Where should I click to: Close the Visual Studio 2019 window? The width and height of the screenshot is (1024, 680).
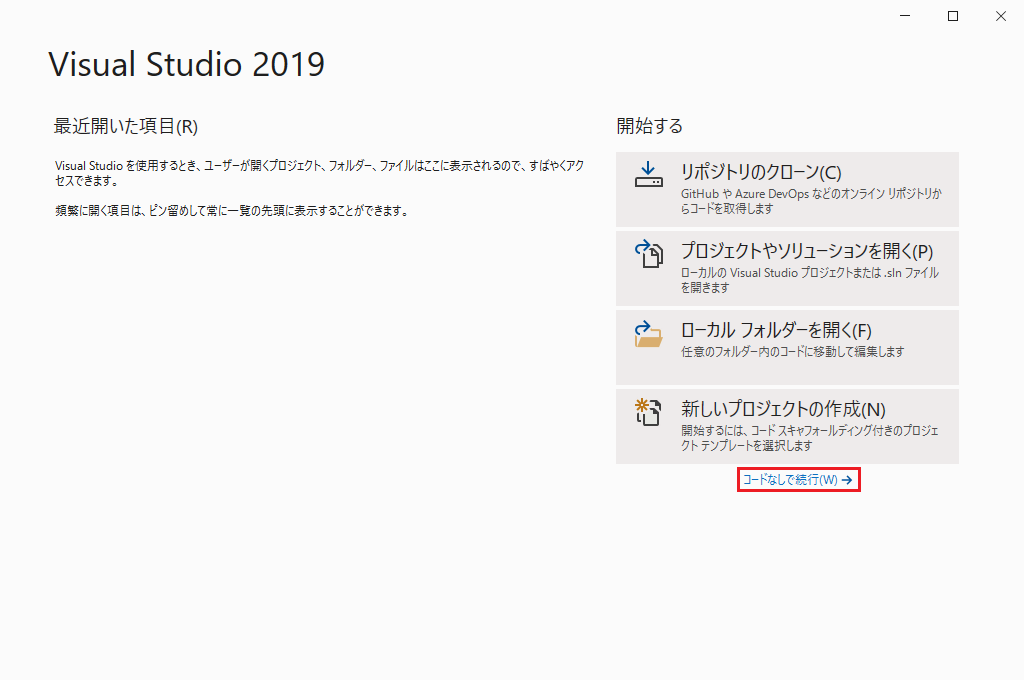coord(1000,16)
